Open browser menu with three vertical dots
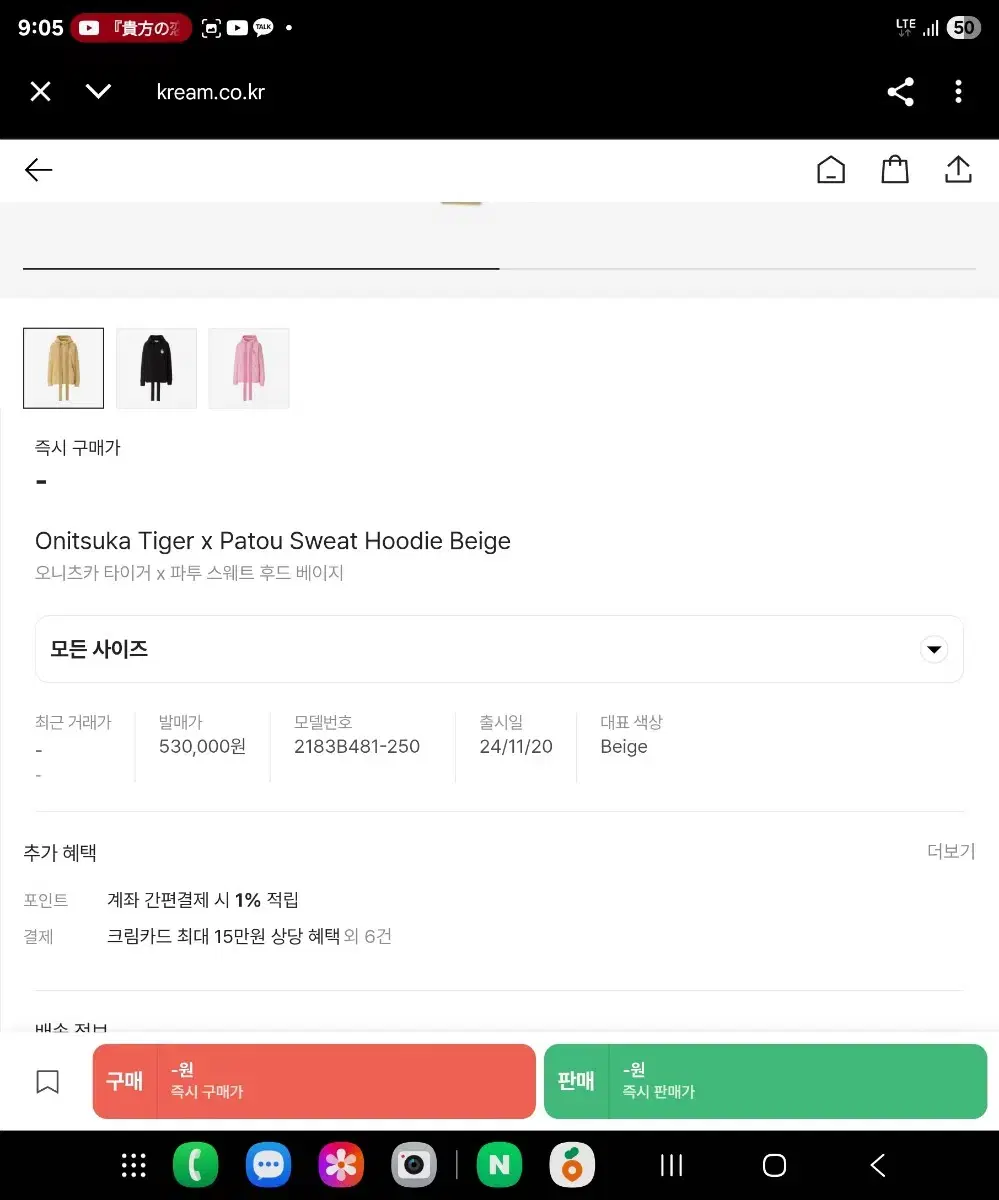 point(958,92)
